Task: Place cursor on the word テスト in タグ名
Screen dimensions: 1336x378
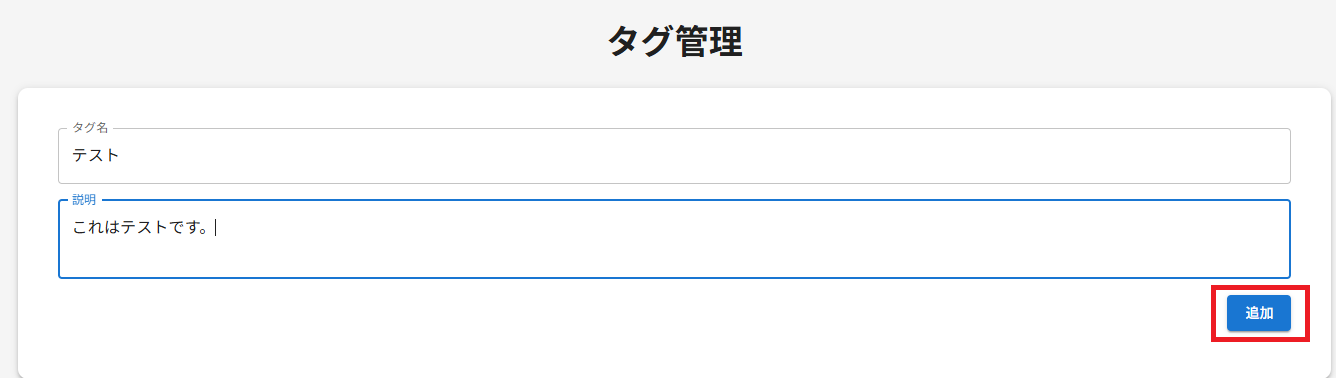Action: 96,156
